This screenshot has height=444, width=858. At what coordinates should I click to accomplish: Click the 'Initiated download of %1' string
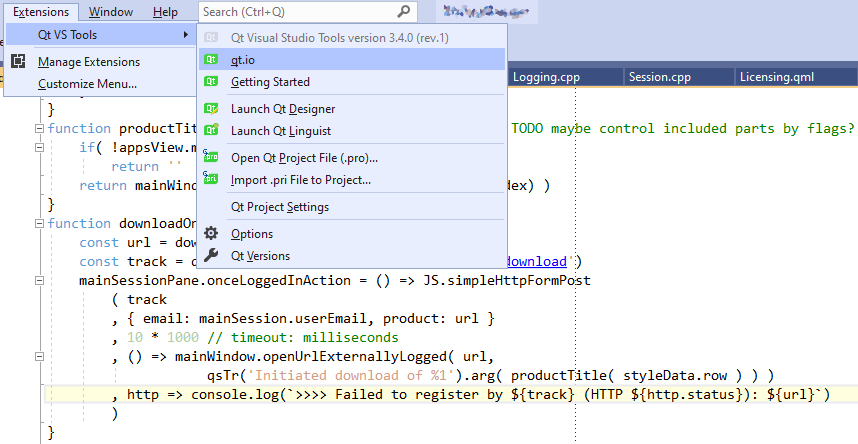[353, 375]
